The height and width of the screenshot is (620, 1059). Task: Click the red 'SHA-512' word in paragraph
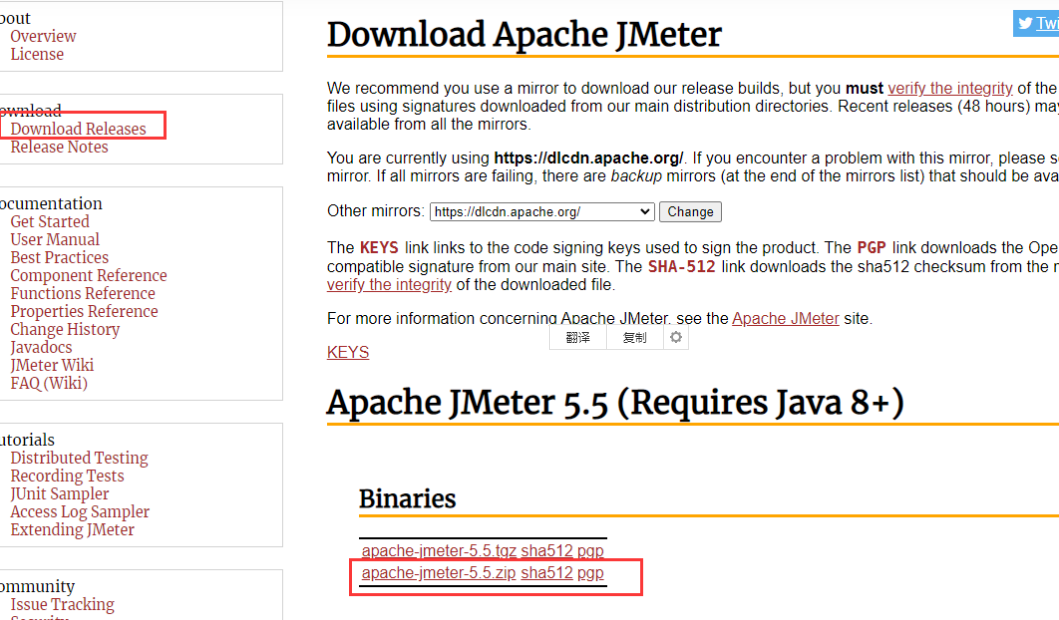point(681,267)
